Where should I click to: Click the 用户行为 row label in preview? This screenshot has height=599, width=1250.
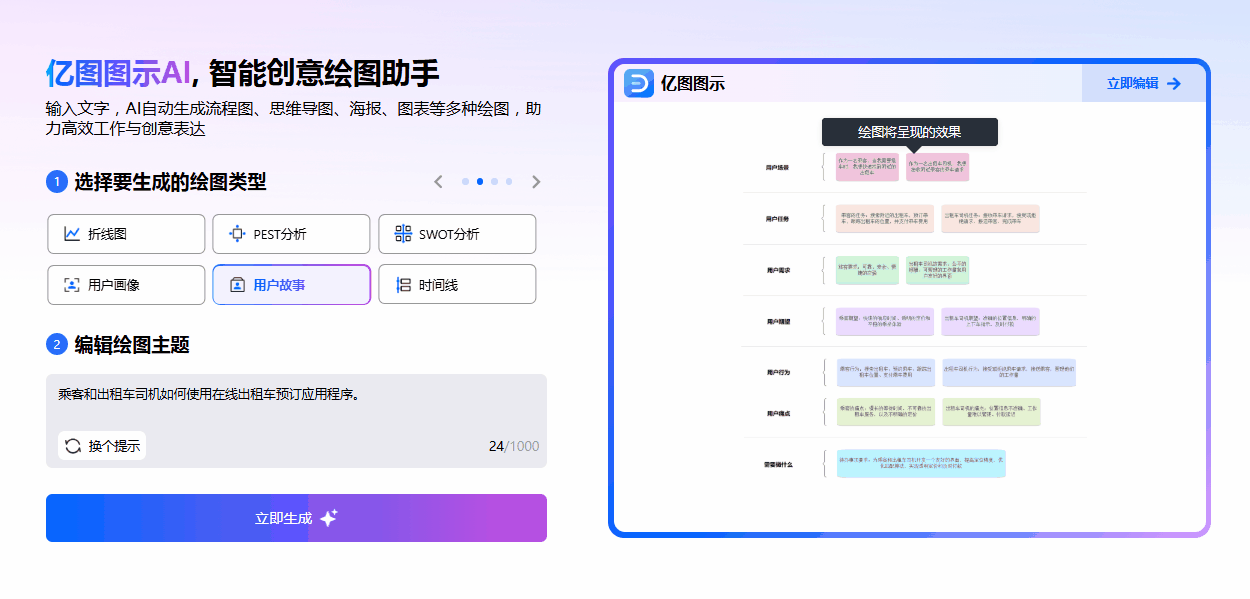tap(777, 372)
